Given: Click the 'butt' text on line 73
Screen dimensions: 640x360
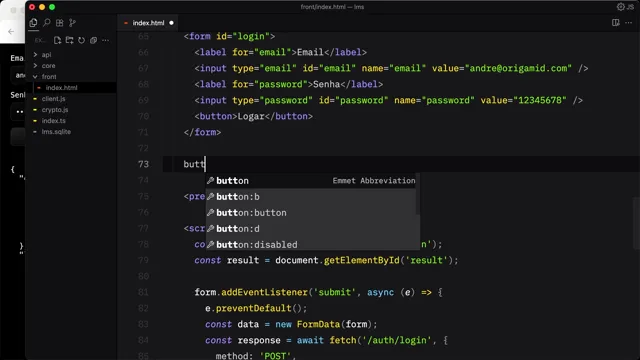Looking at the screenshot, I should [x=194, y=164].
